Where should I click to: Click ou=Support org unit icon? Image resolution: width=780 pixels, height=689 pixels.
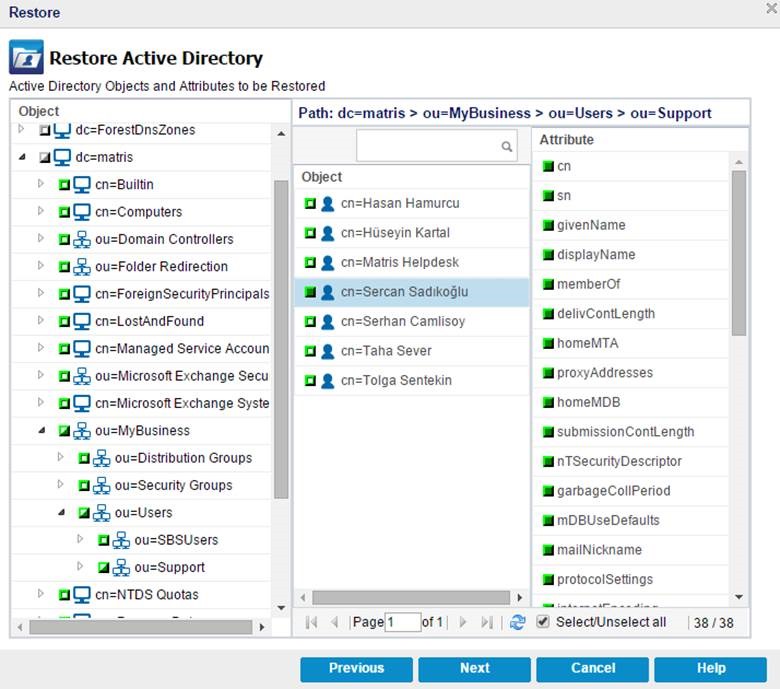121,568
